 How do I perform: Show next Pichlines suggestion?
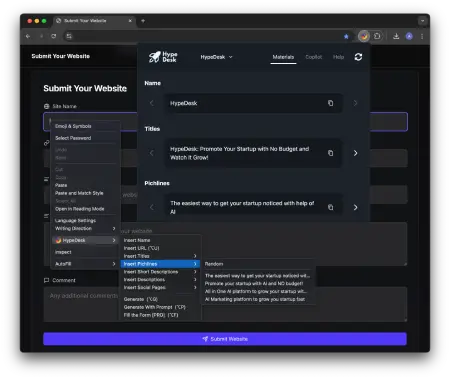tap(355, 207)
